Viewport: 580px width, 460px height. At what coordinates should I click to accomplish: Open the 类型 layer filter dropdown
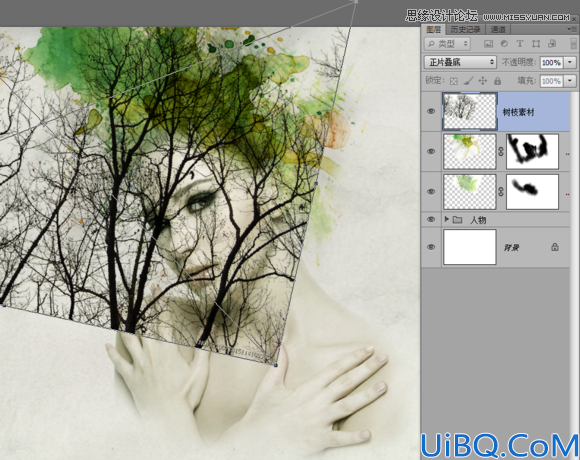(447, 44)
